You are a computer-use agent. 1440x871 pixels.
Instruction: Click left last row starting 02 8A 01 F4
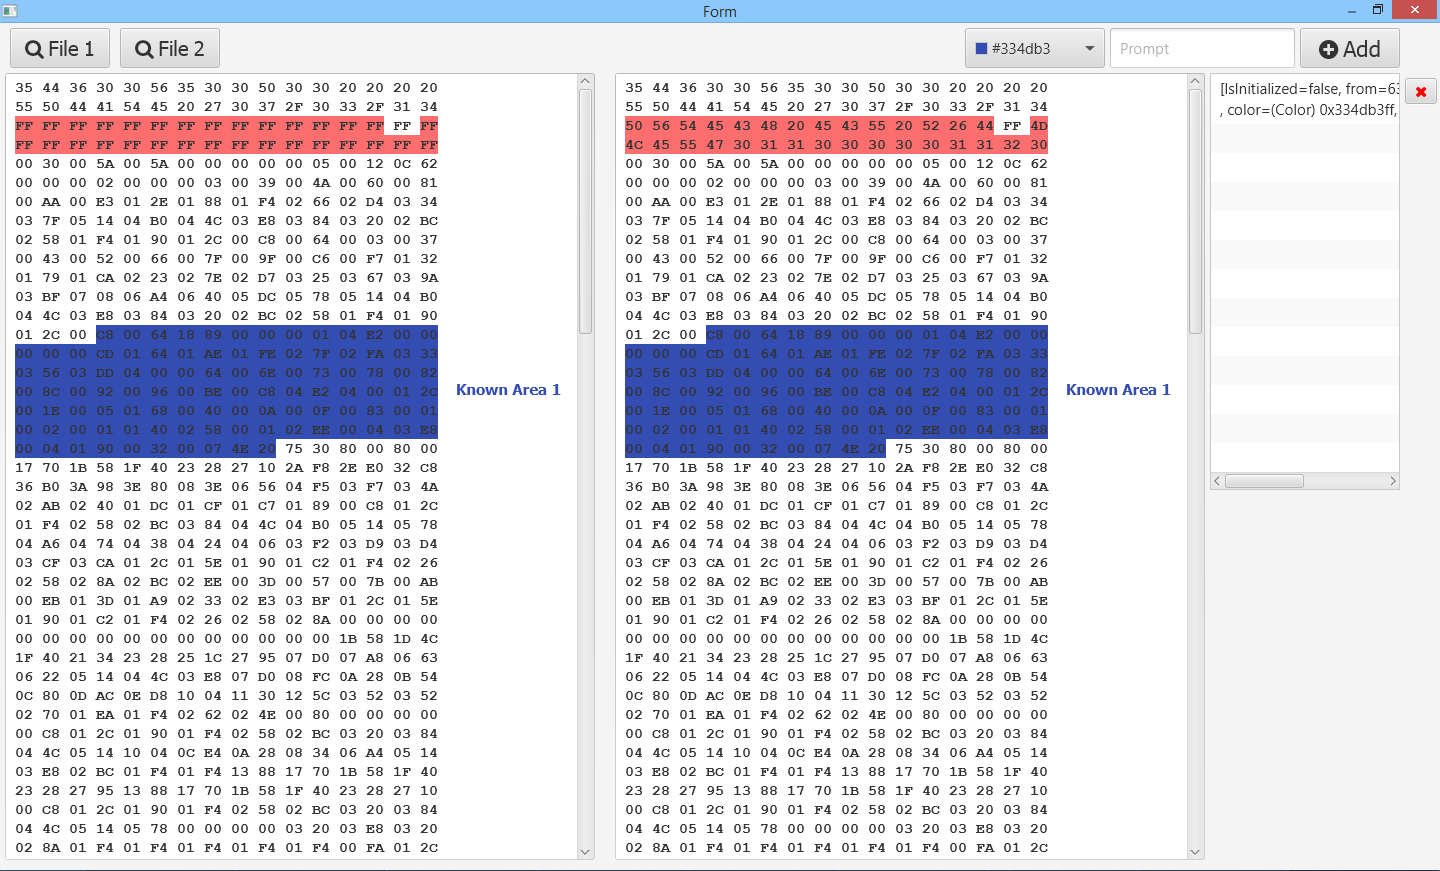[x=226, y=848]
